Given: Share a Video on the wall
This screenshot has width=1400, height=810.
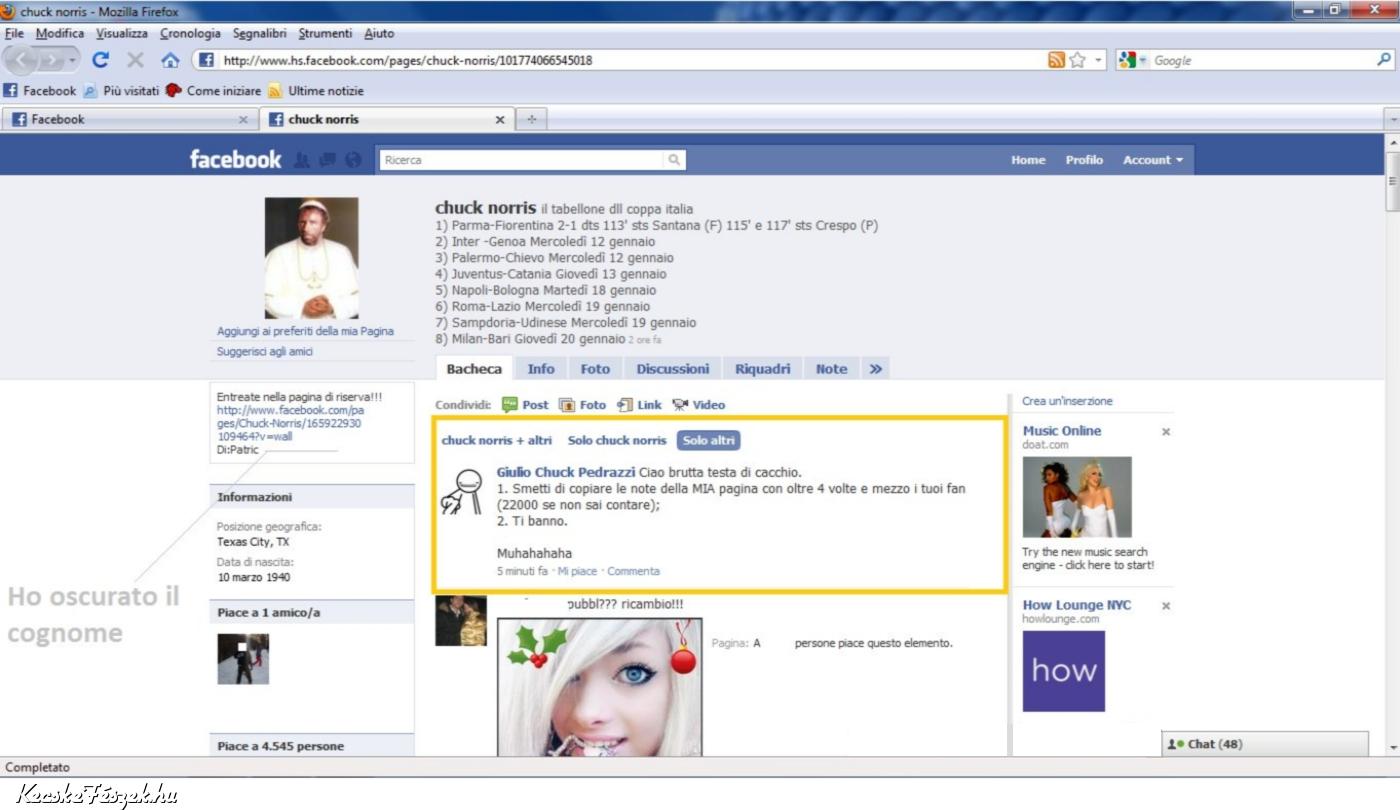Looking at the screenshot, I should (x=699, y=405).
